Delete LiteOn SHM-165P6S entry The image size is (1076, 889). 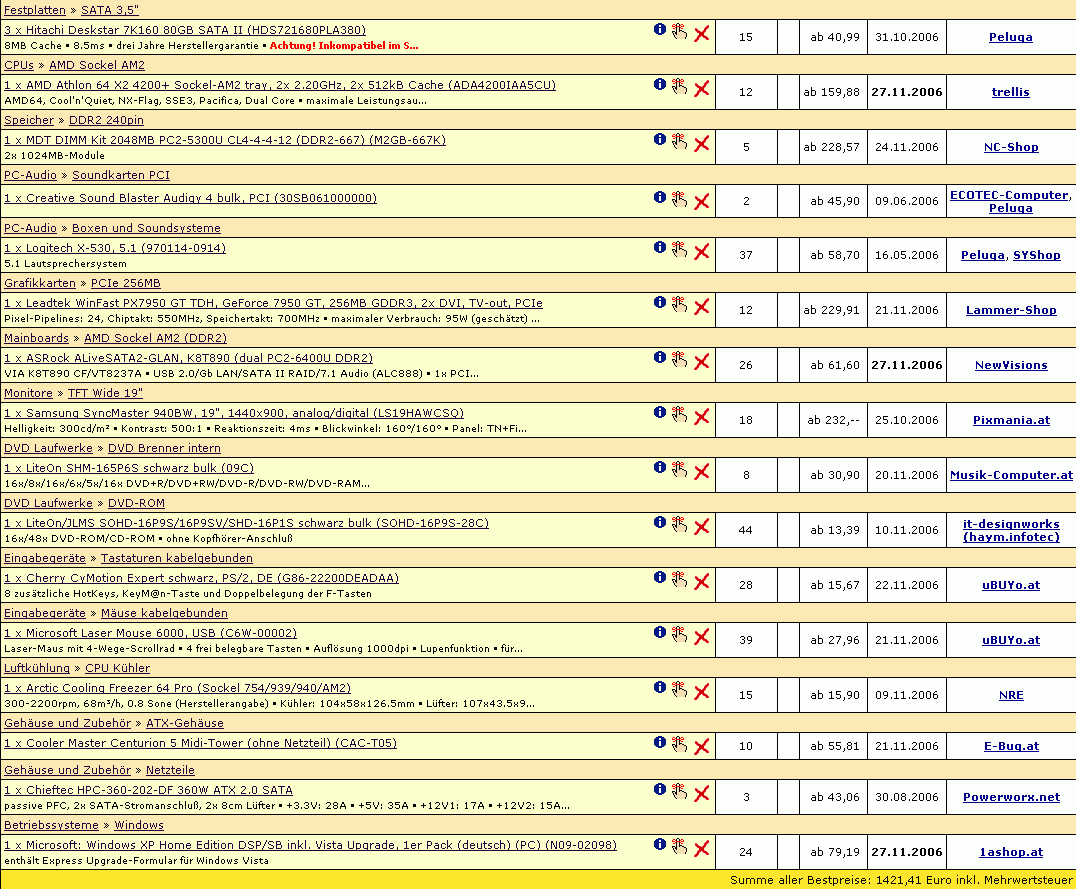pos(701,471)
